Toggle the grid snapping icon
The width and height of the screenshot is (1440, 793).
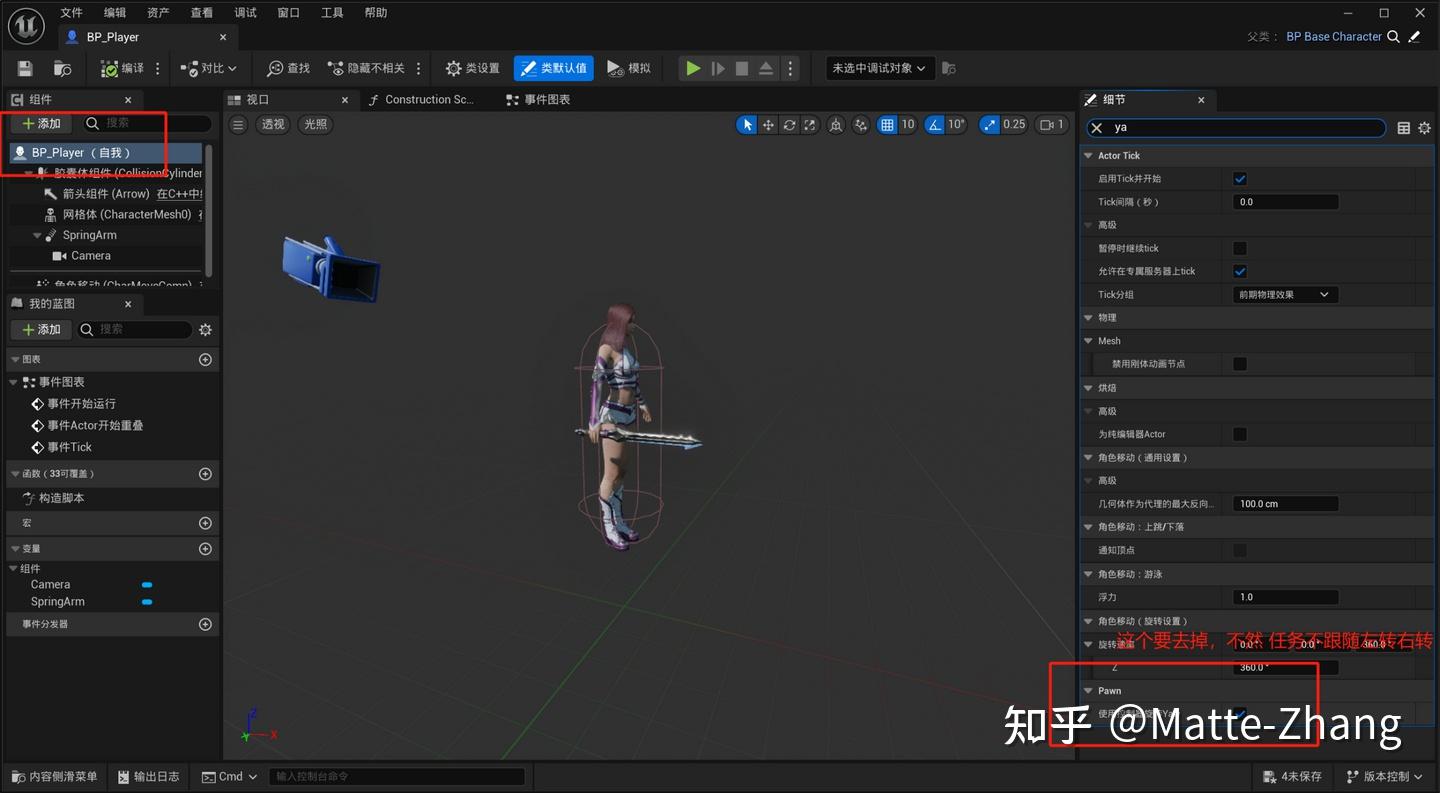pos(887,125)
